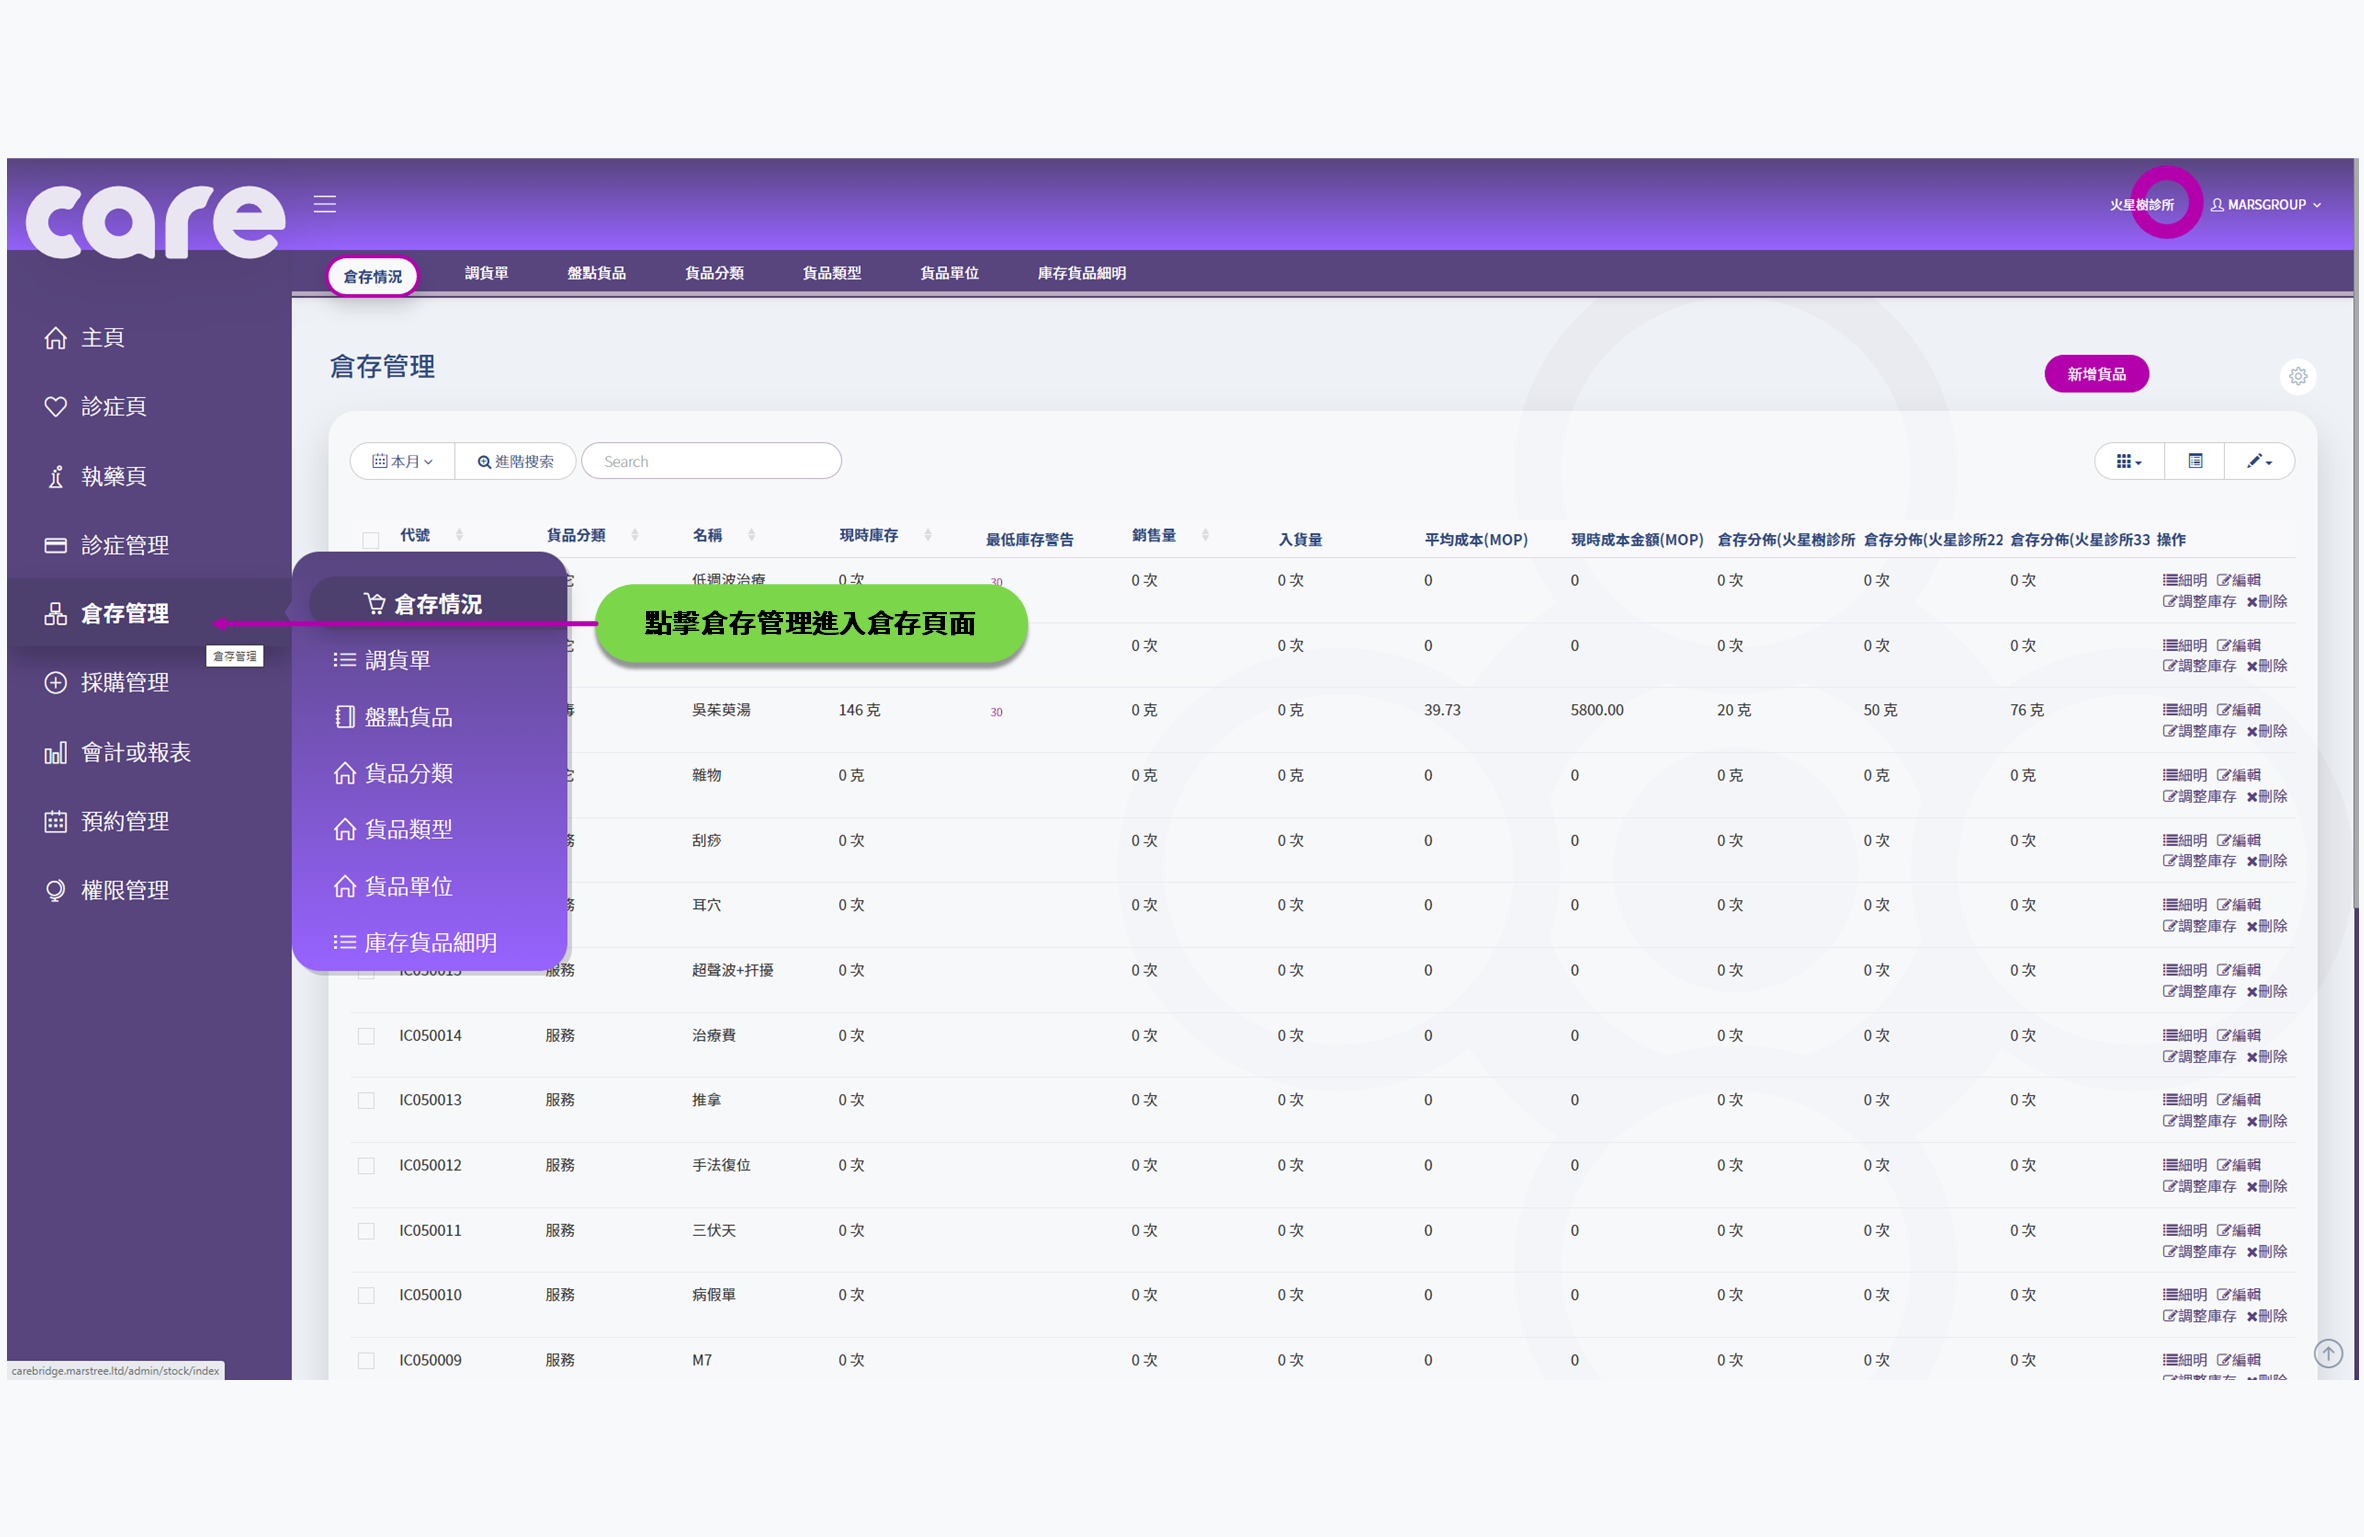
Task: Select 盤點貨品 in the flyout submenu
Action: [x=408, y=717]
